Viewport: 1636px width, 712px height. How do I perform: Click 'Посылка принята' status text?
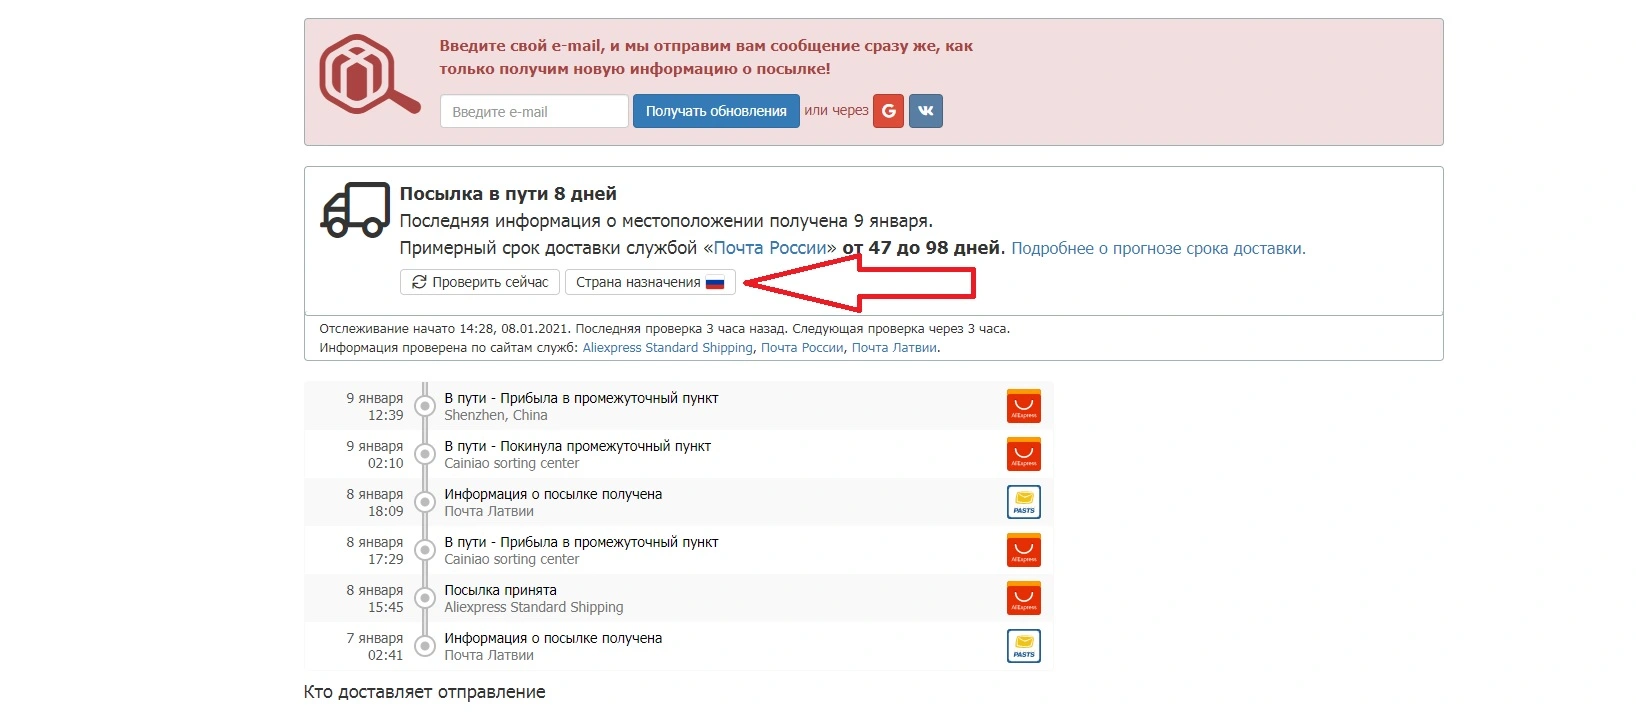(500, 590)
